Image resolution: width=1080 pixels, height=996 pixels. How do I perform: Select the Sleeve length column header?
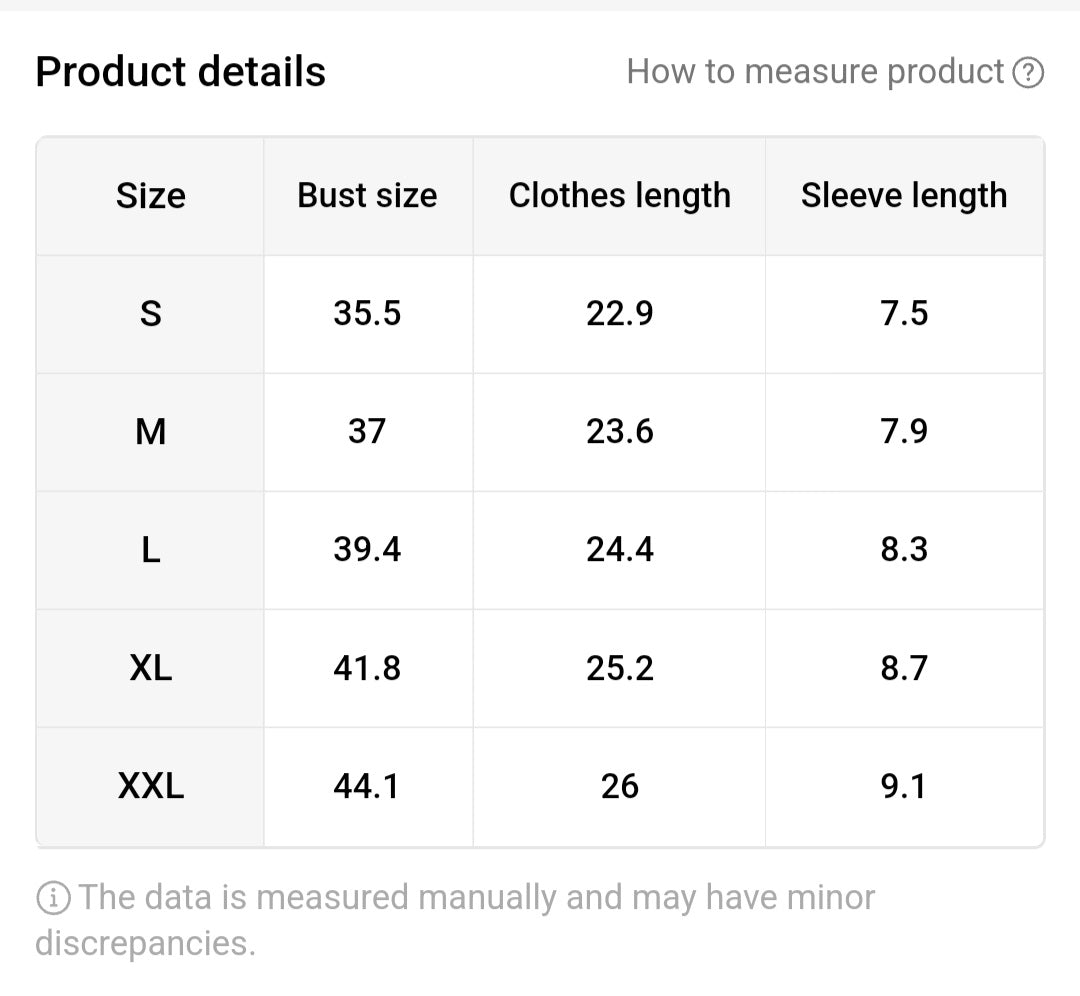[904, 196]
